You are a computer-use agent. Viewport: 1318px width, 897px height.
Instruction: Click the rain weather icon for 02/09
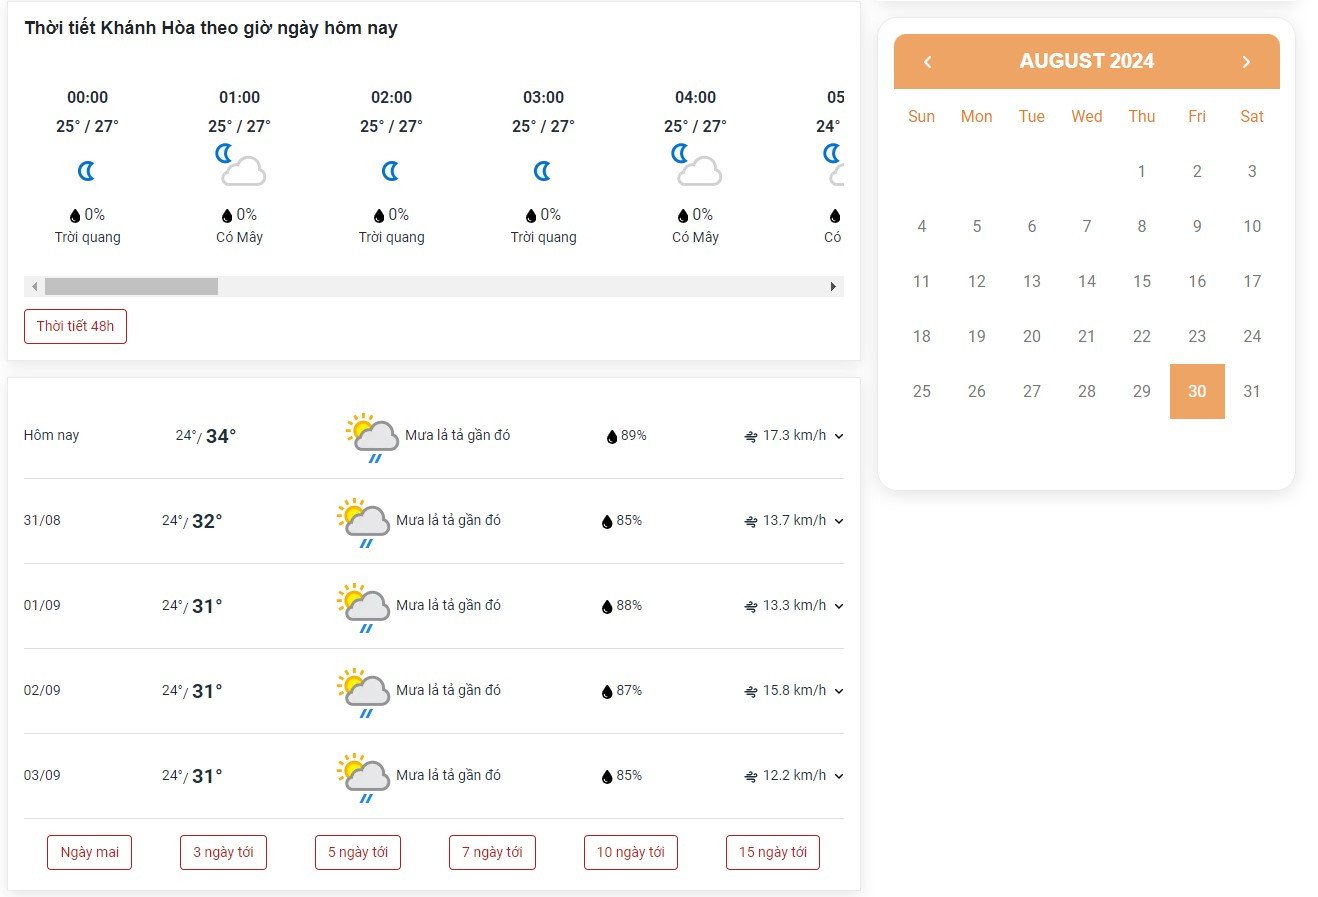[363, 692]
